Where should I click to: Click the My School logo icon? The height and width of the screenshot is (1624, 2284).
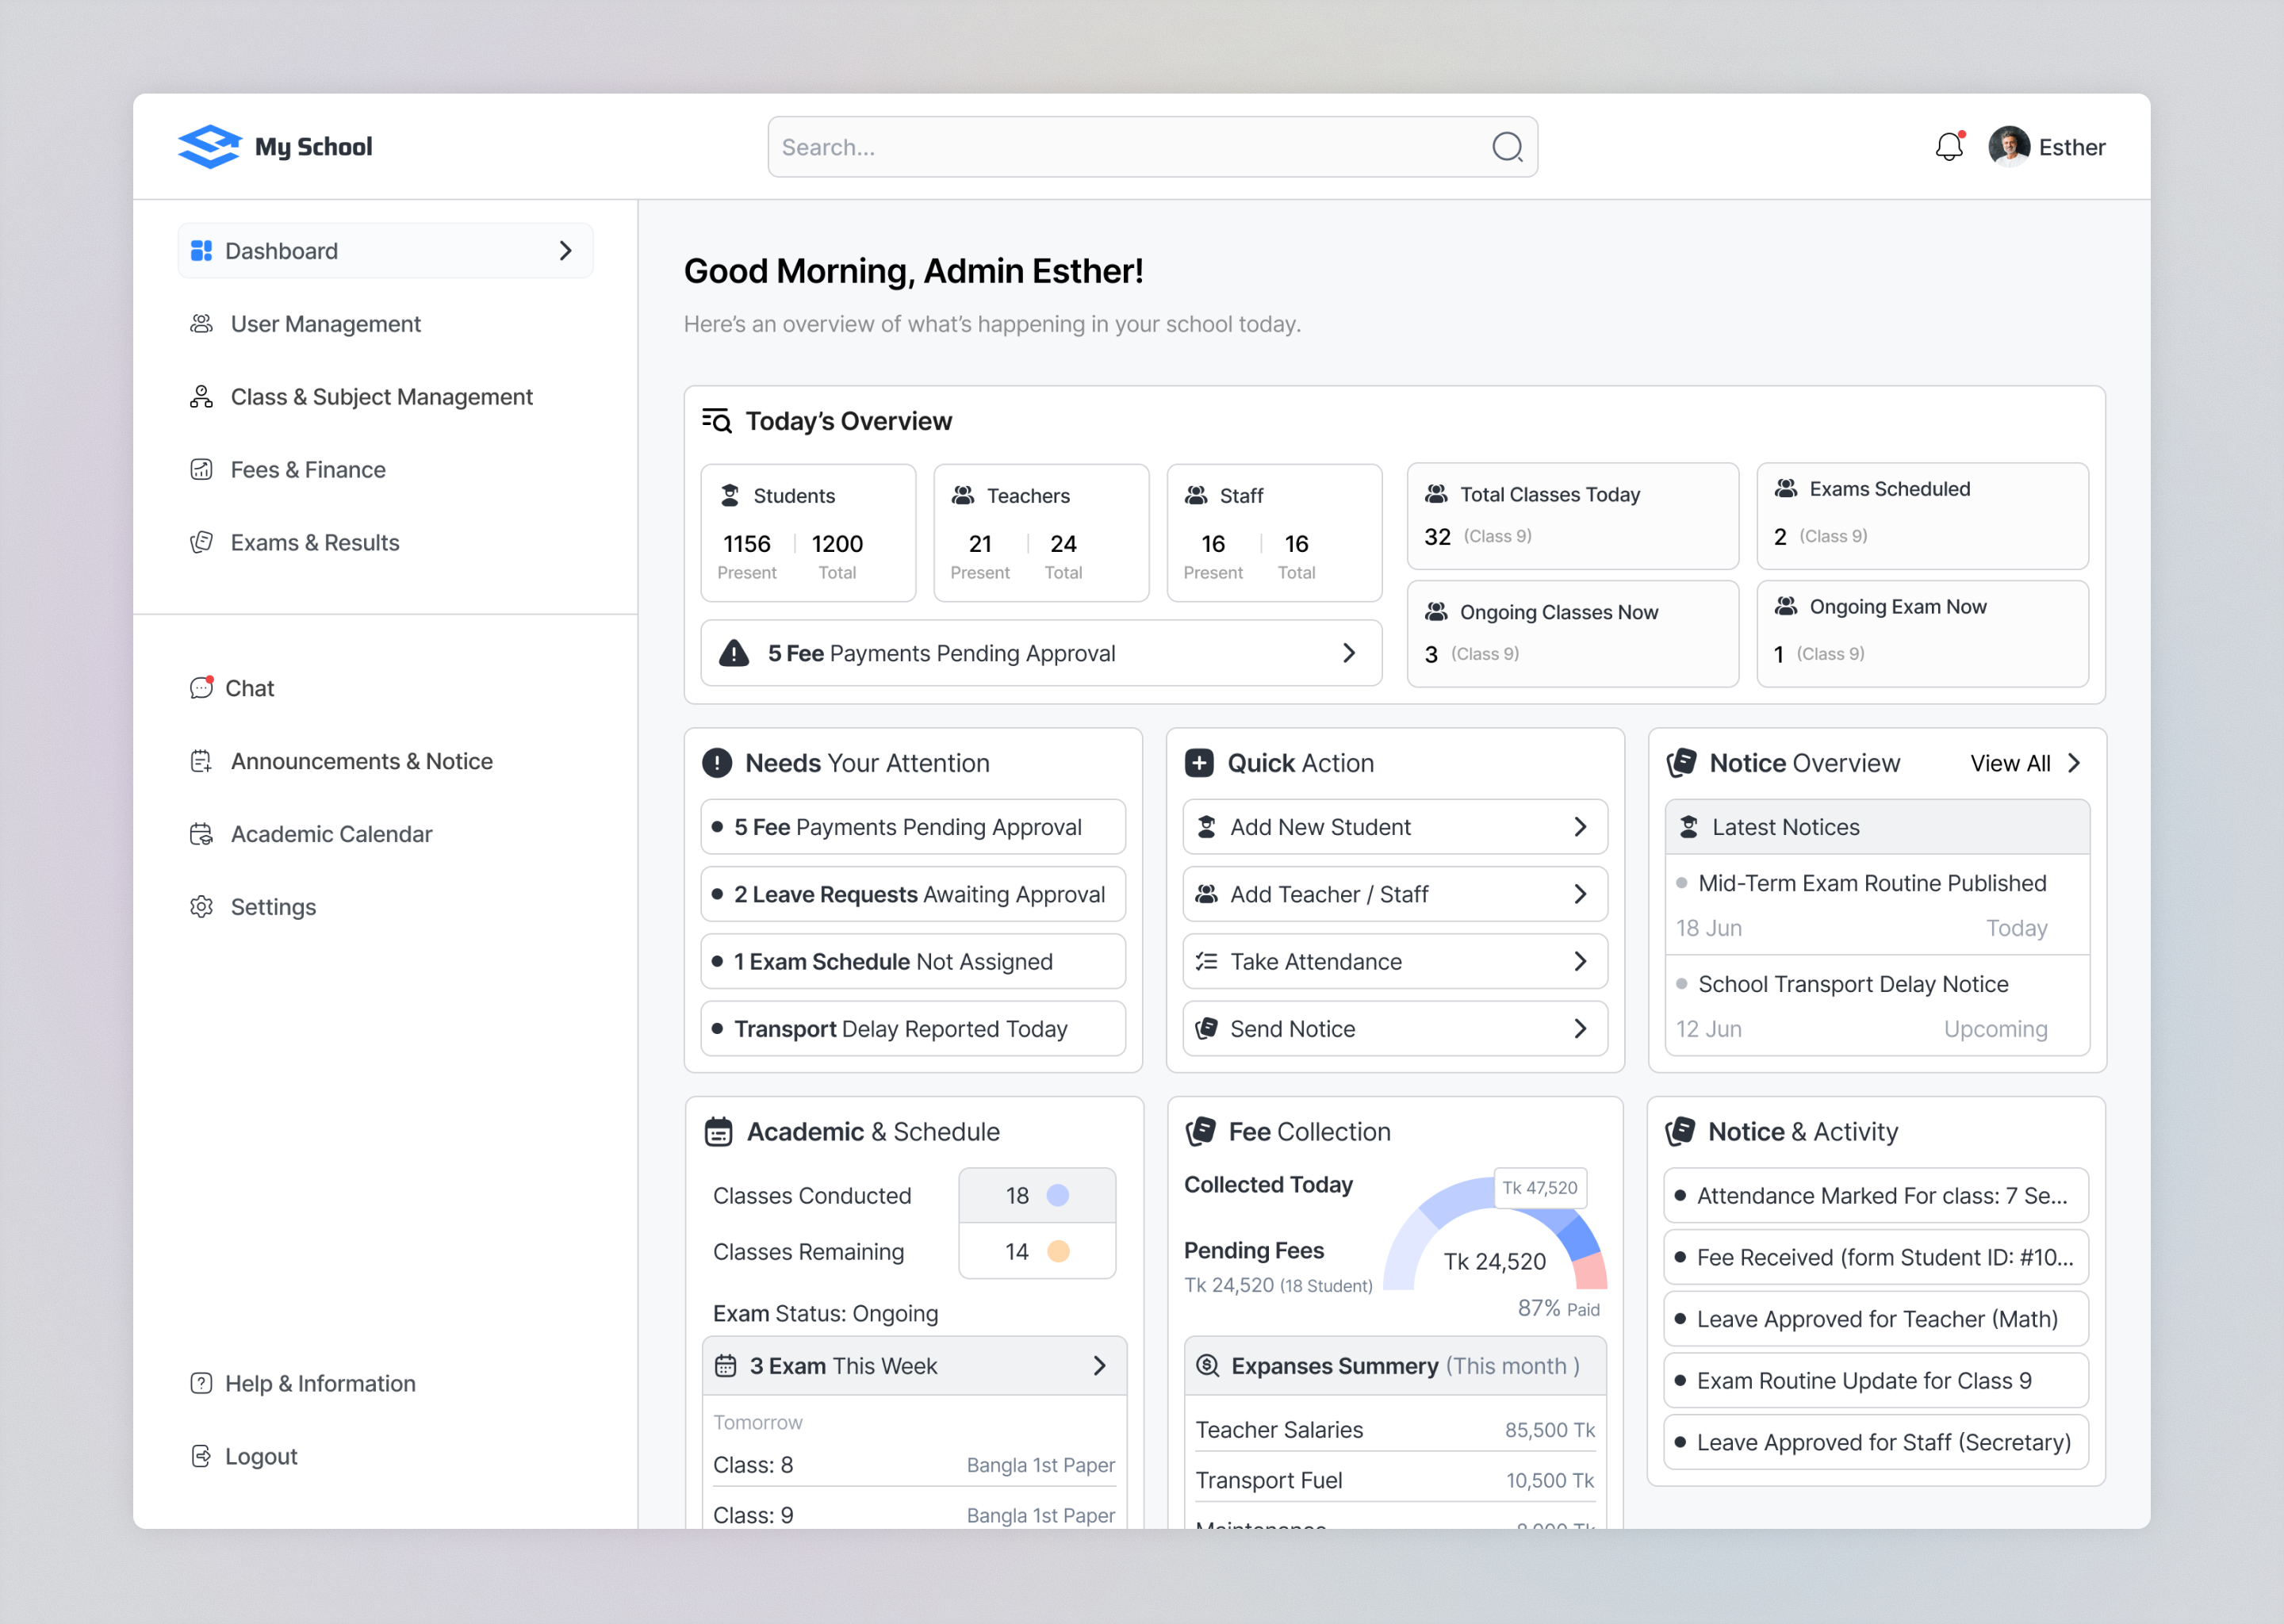[x=209, y=147]
